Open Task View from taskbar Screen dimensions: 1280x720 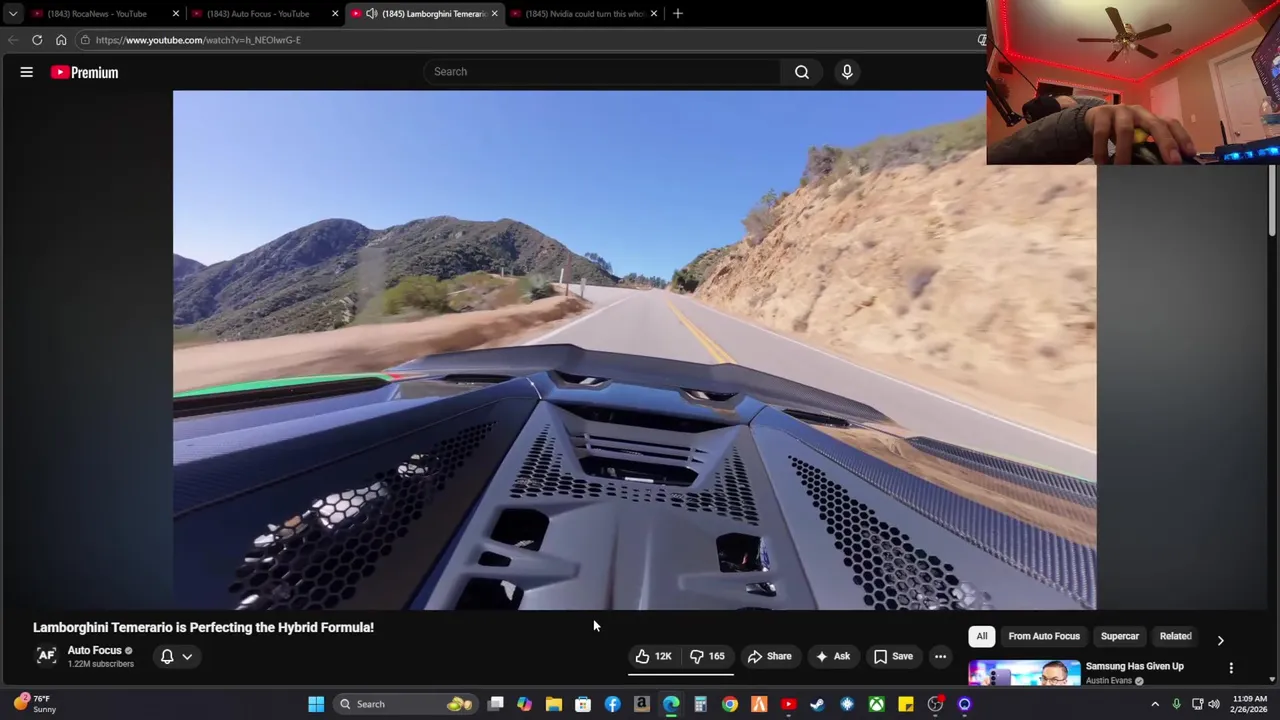(x=495, y=704)
